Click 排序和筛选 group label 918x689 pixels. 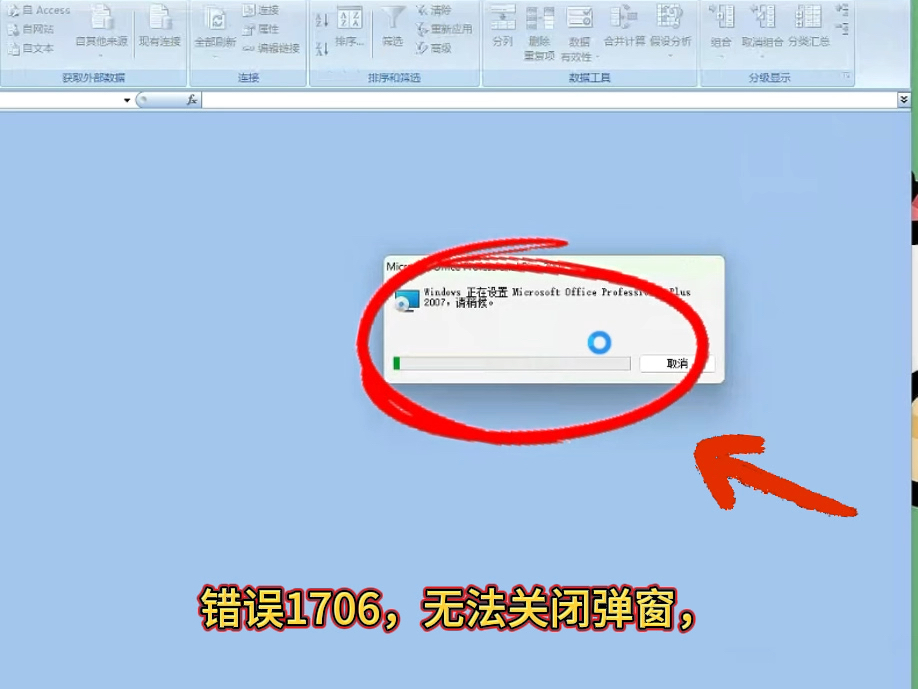click(394, 77)
